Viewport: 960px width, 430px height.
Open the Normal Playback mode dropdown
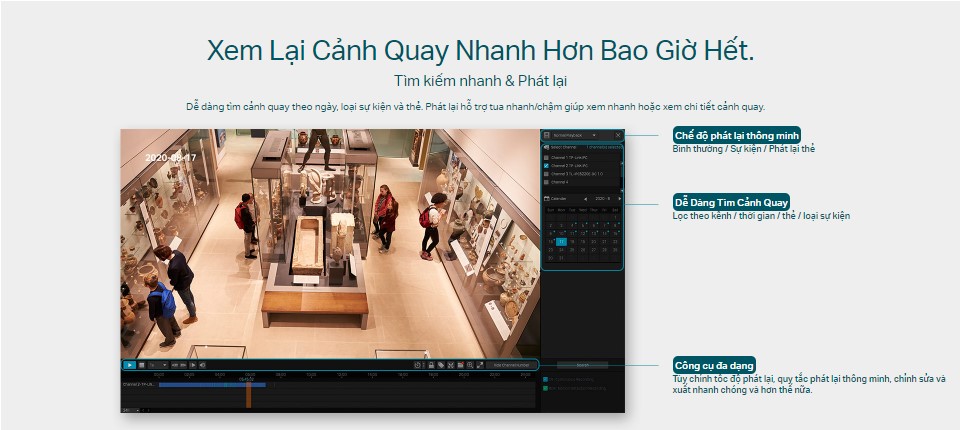(594, 134)
